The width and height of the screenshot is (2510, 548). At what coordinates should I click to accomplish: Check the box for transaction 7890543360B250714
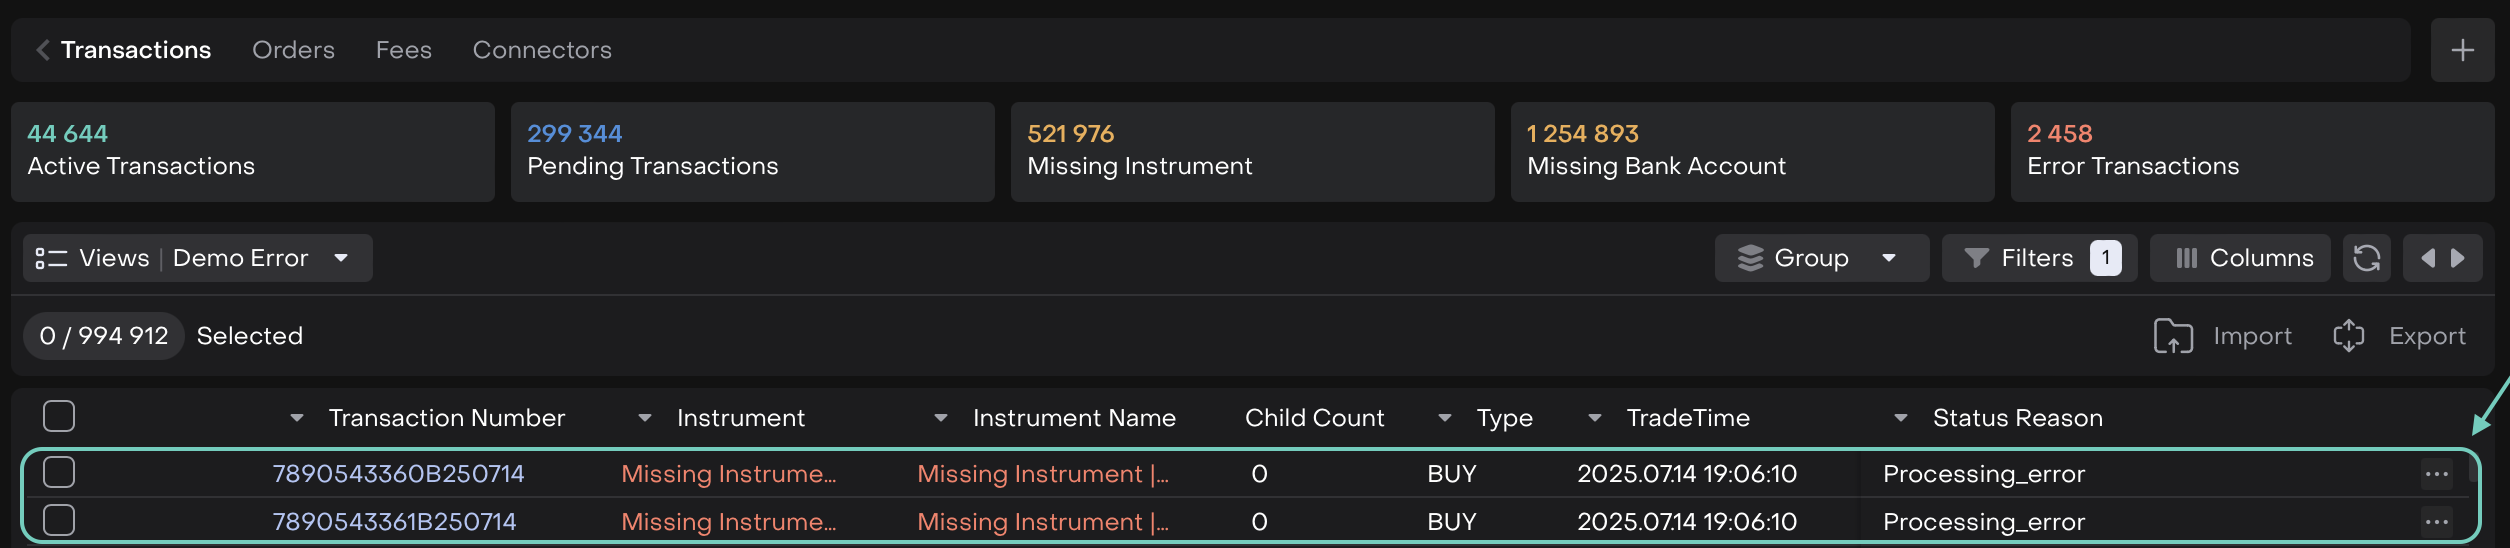(59, 472)
